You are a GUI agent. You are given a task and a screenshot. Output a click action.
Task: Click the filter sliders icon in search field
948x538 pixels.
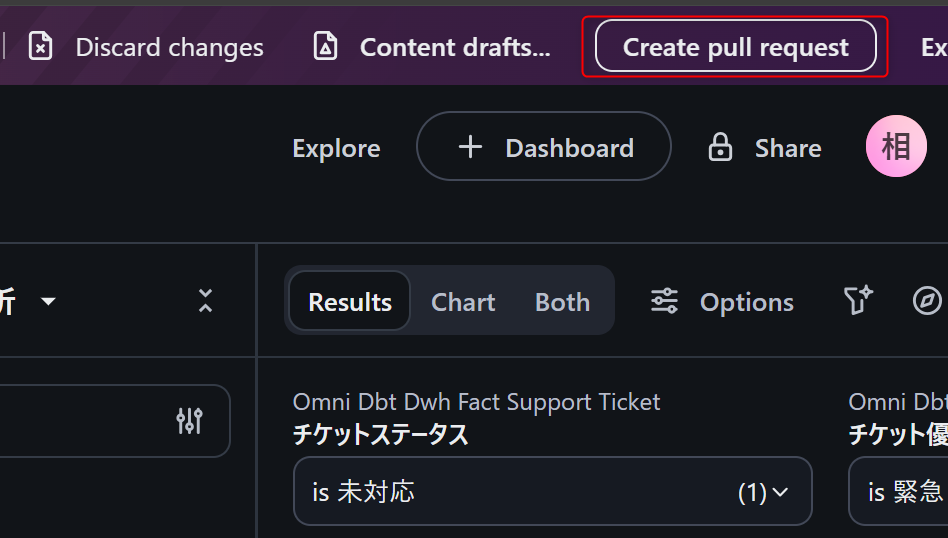(189, 421)
